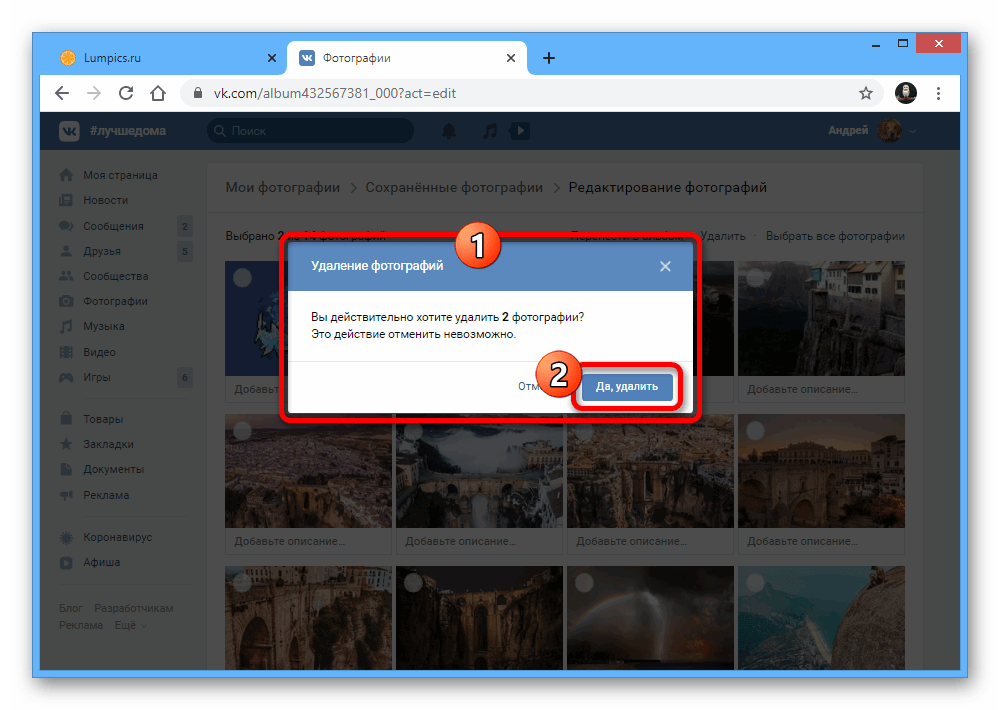This screenshot has width=1000, height=710.
Task: Toggle selection circle on rainbow photo
Action: pos(584,583)
